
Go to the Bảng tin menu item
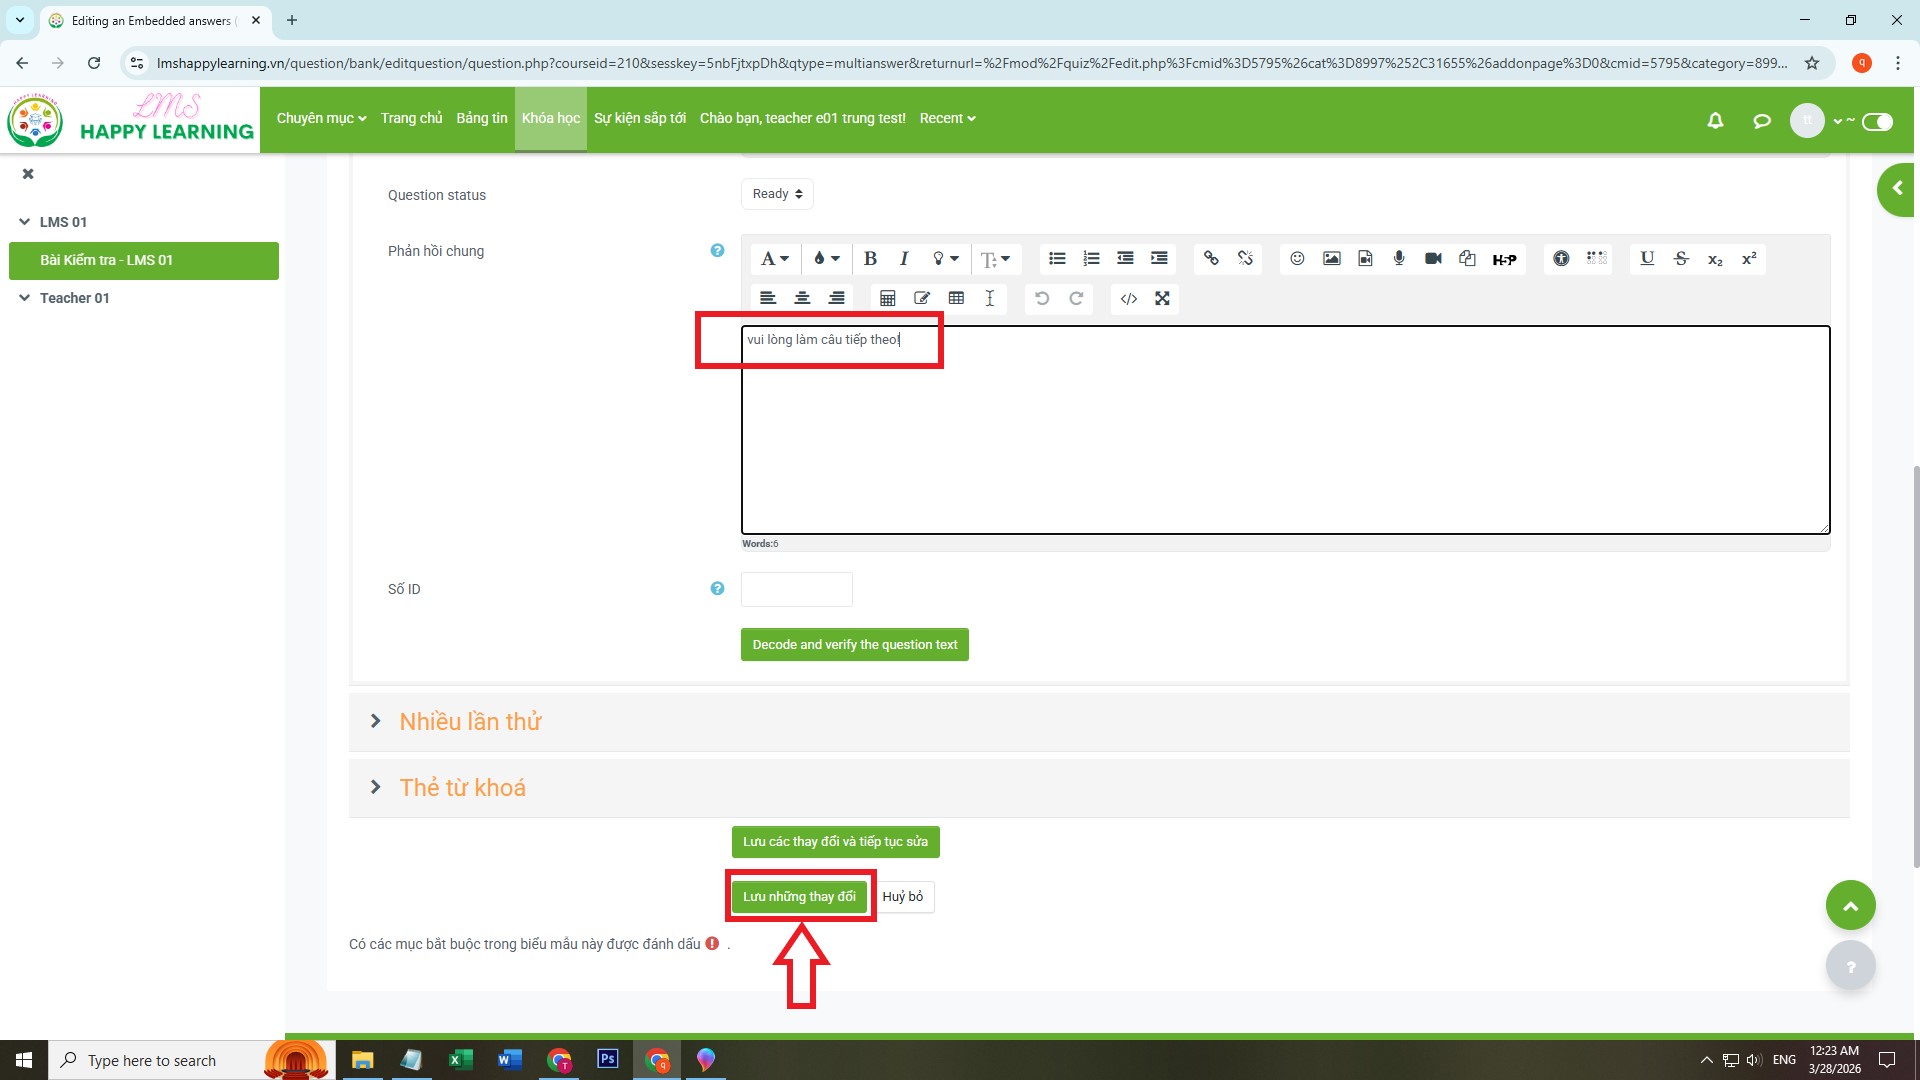point(481,119)
